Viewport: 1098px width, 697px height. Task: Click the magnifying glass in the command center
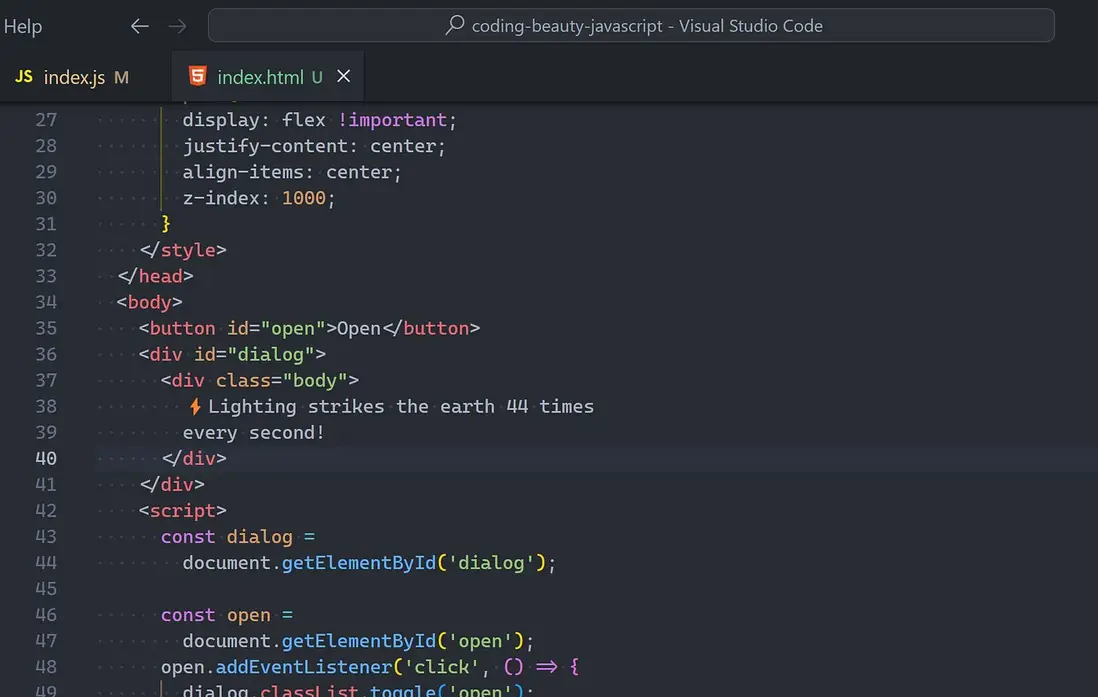point(454,25)
